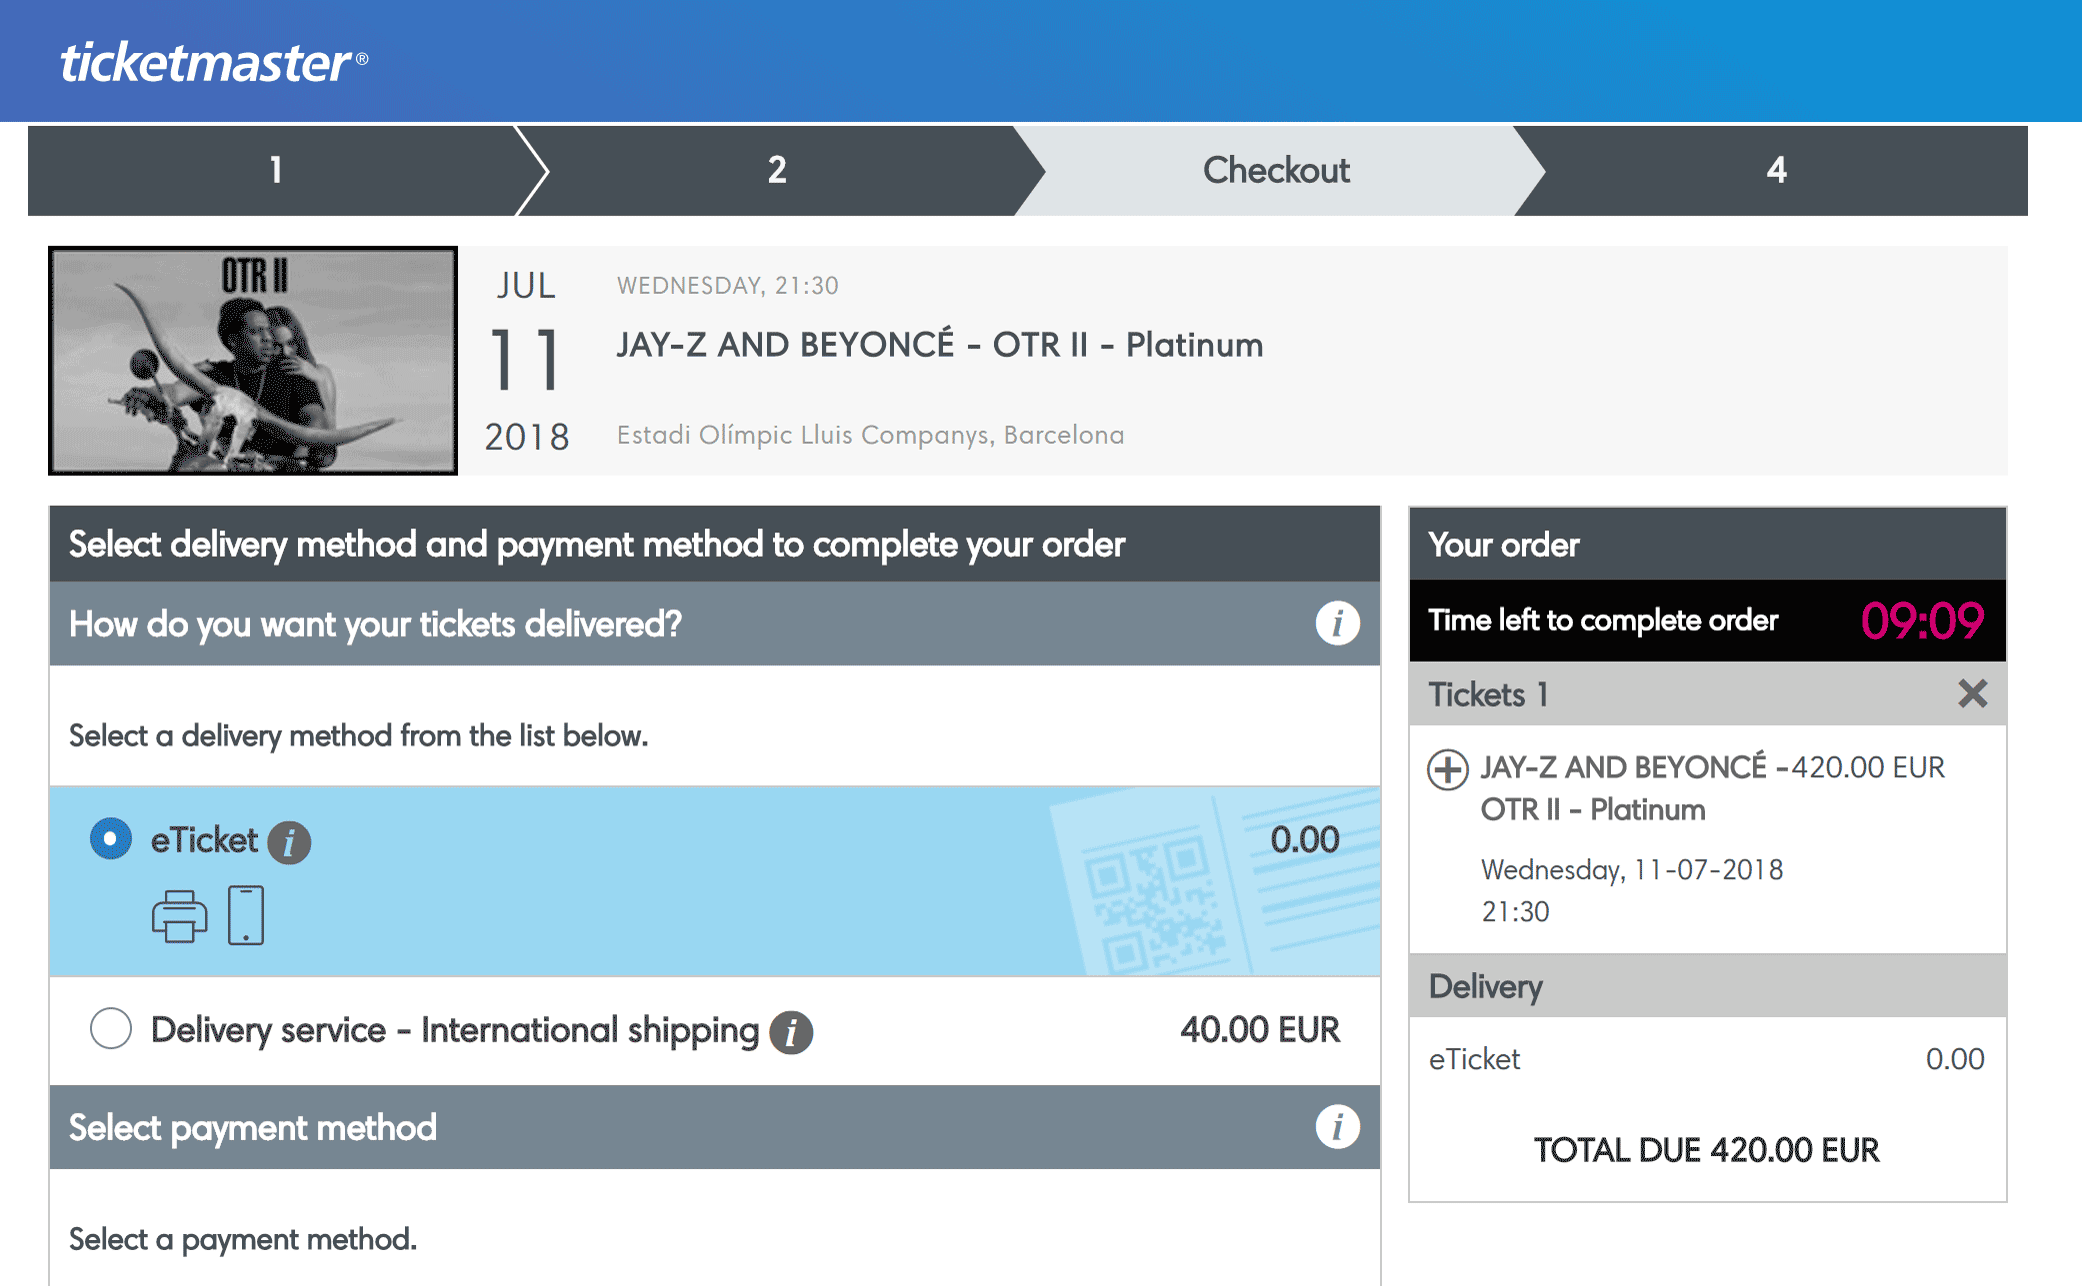The image size is (2082, 1286).
Task: Click Wednesday, 11-07-2018 in order summary
Action: (1632, 870)
